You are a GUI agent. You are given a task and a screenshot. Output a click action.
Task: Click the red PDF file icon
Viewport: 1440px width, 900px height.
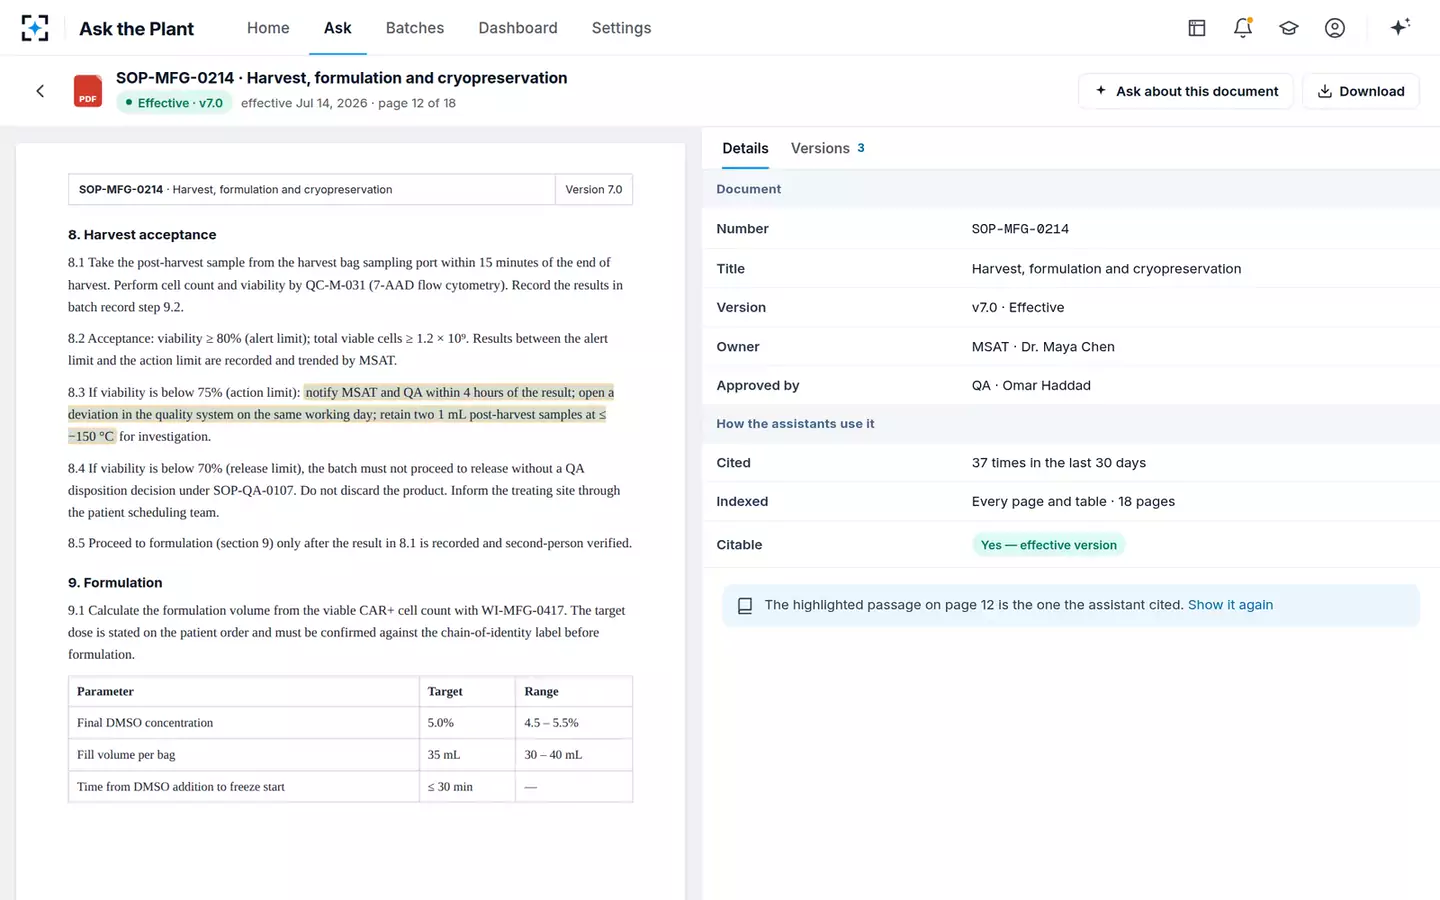click(88, 91)
